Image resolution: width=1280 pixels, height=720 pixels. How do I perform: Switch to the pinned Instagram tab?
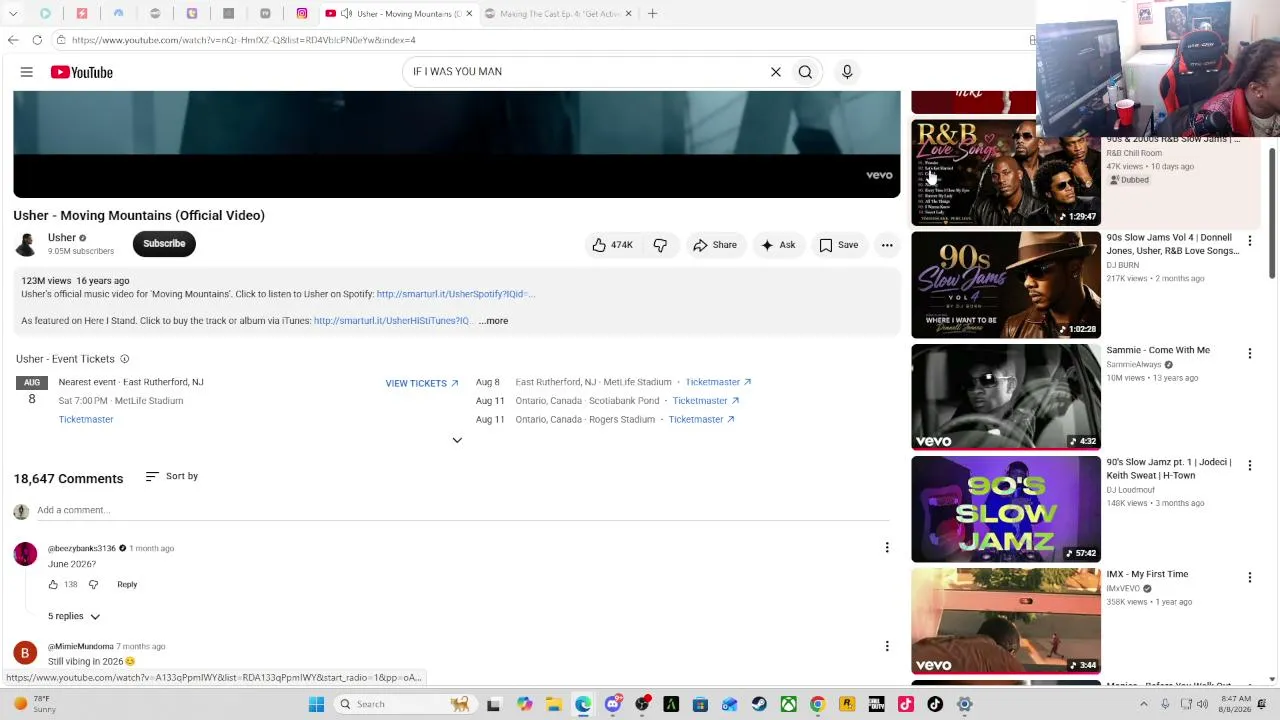pyautogui.click(x=302, y=14)
